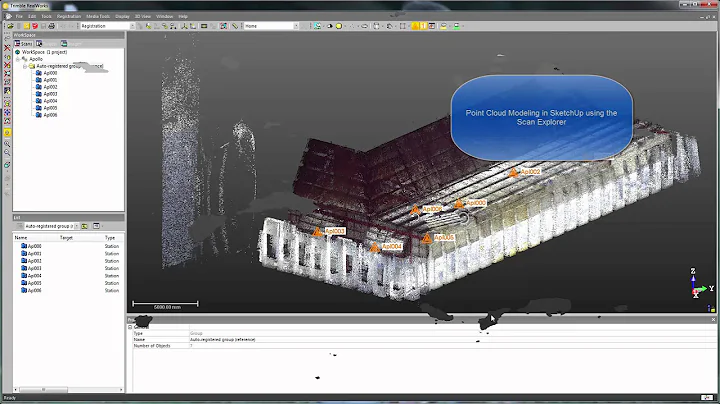This screenshot has height=404, width=720.
Task: Click the target-based registration icon with red corners
Action: 223,26
